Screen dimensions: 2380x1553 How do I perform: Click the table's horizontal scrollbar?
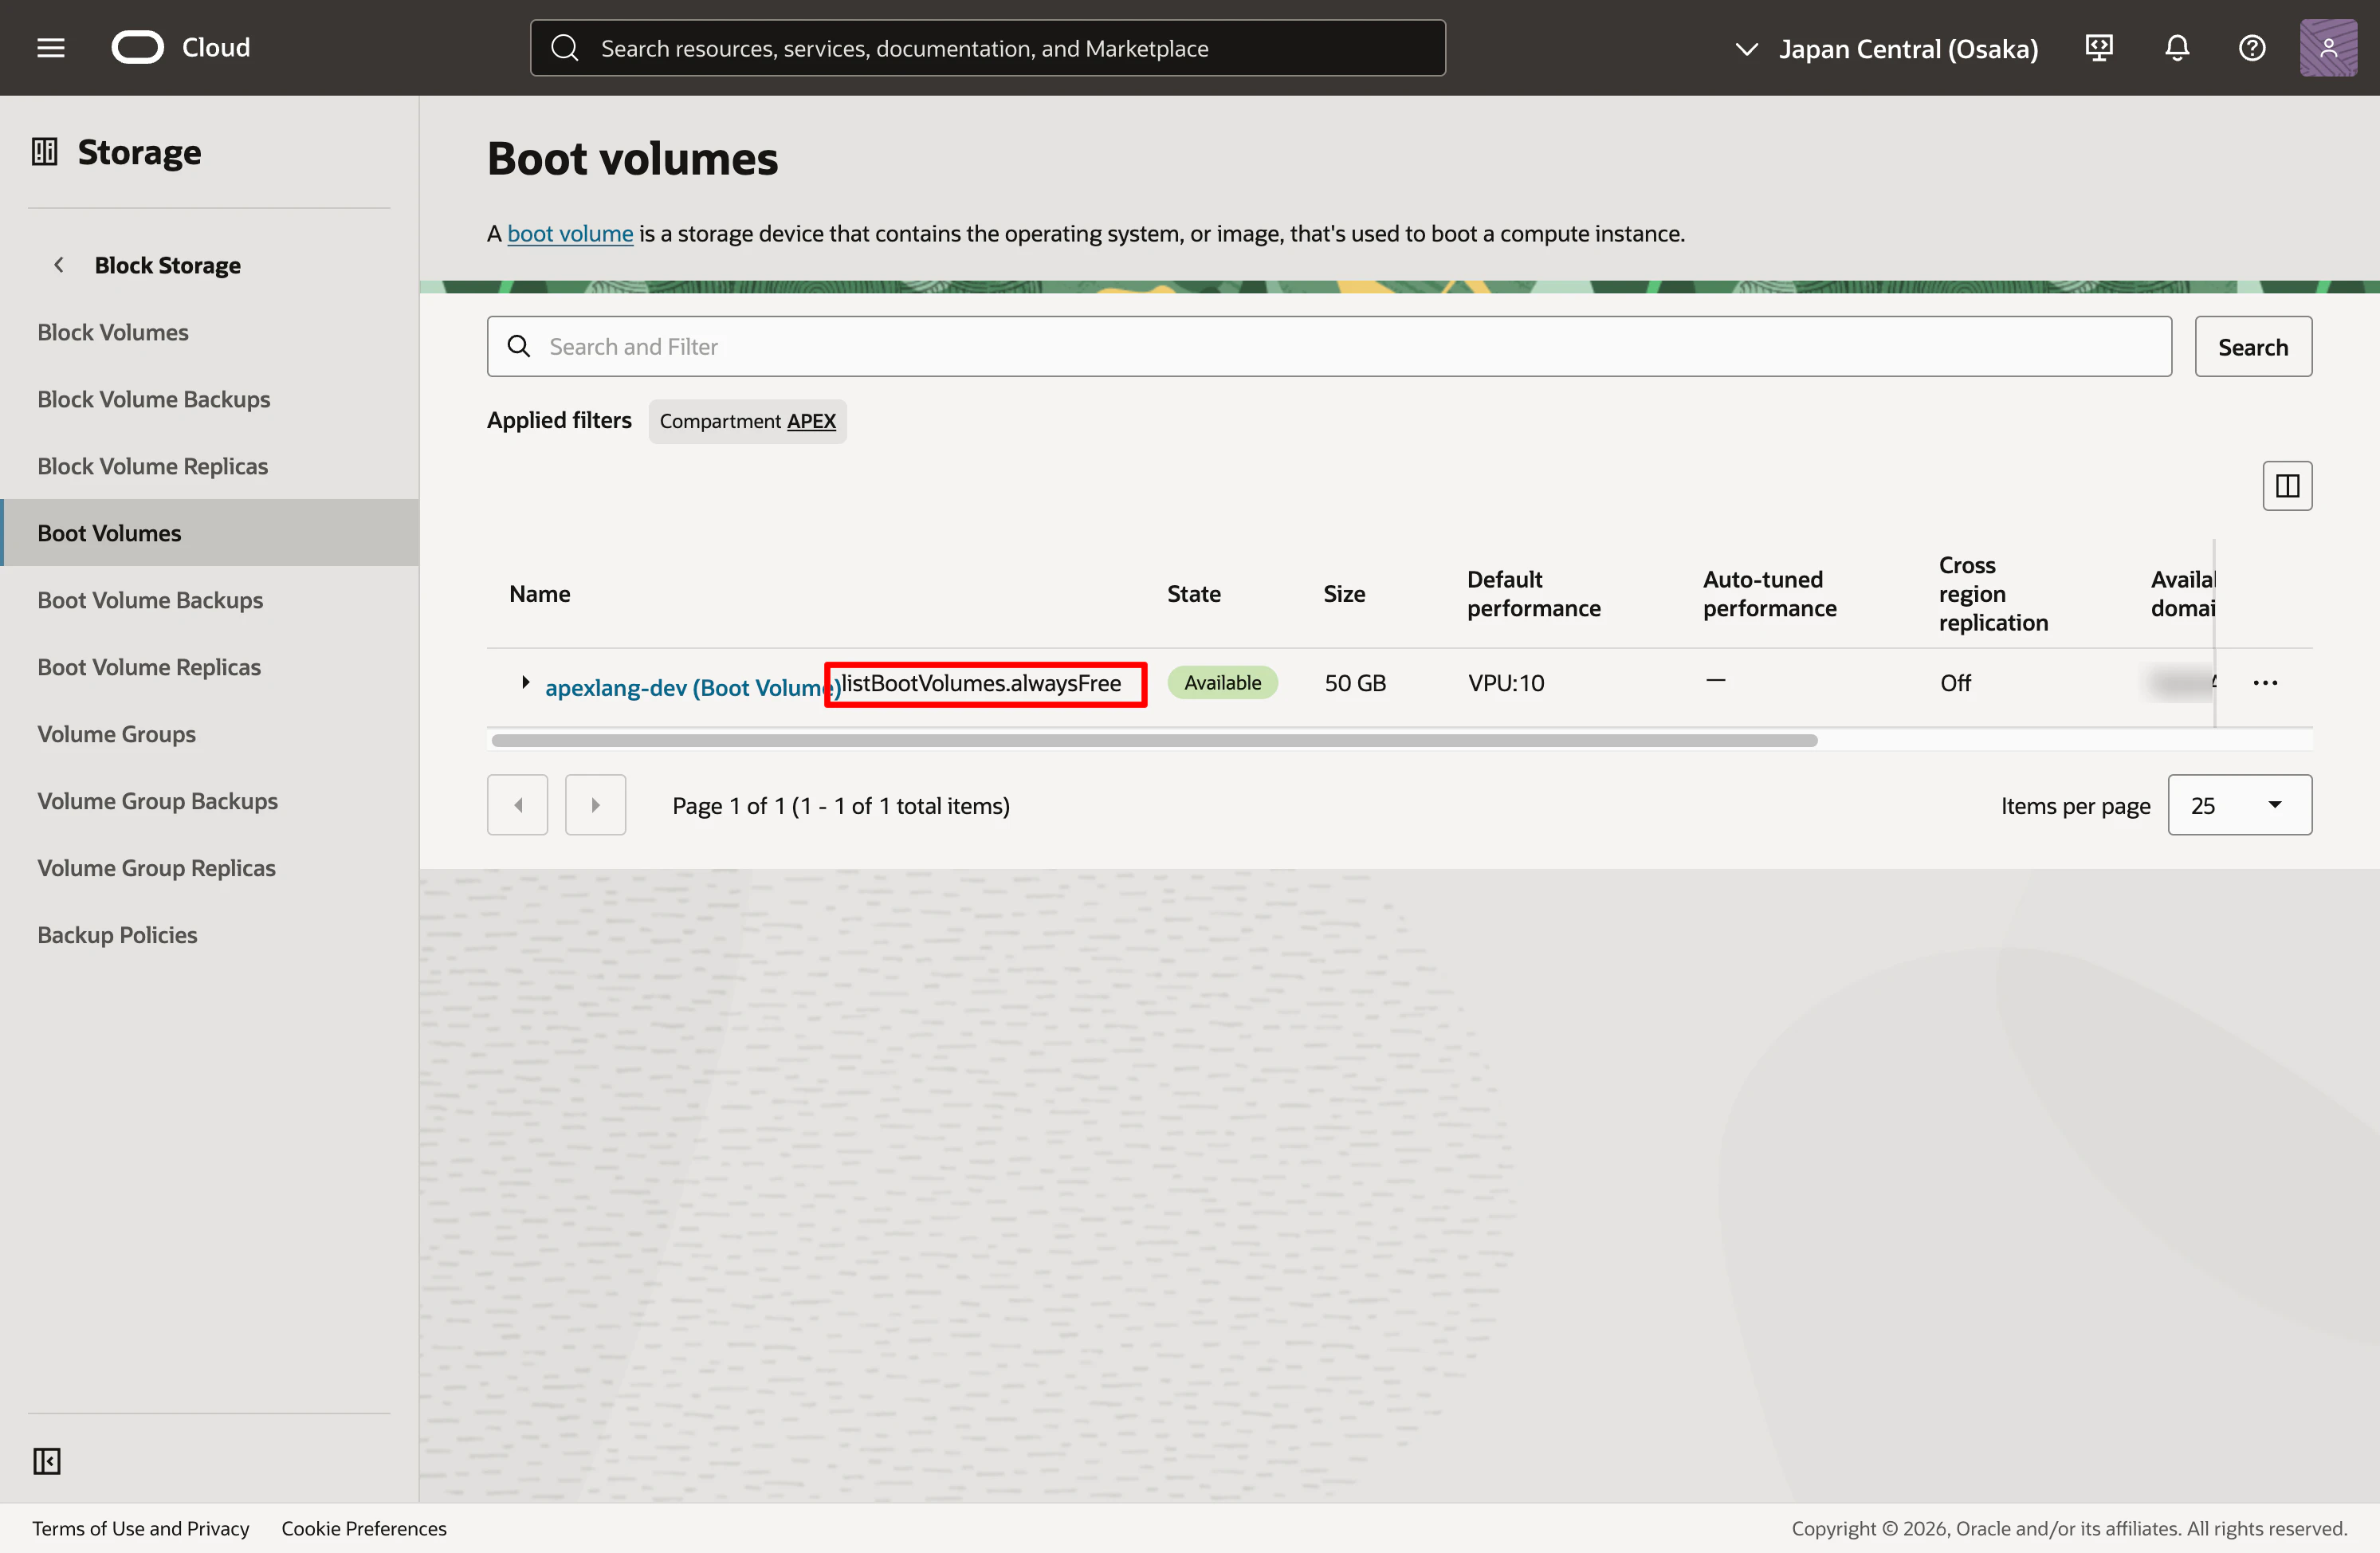tap(1154, 741)
